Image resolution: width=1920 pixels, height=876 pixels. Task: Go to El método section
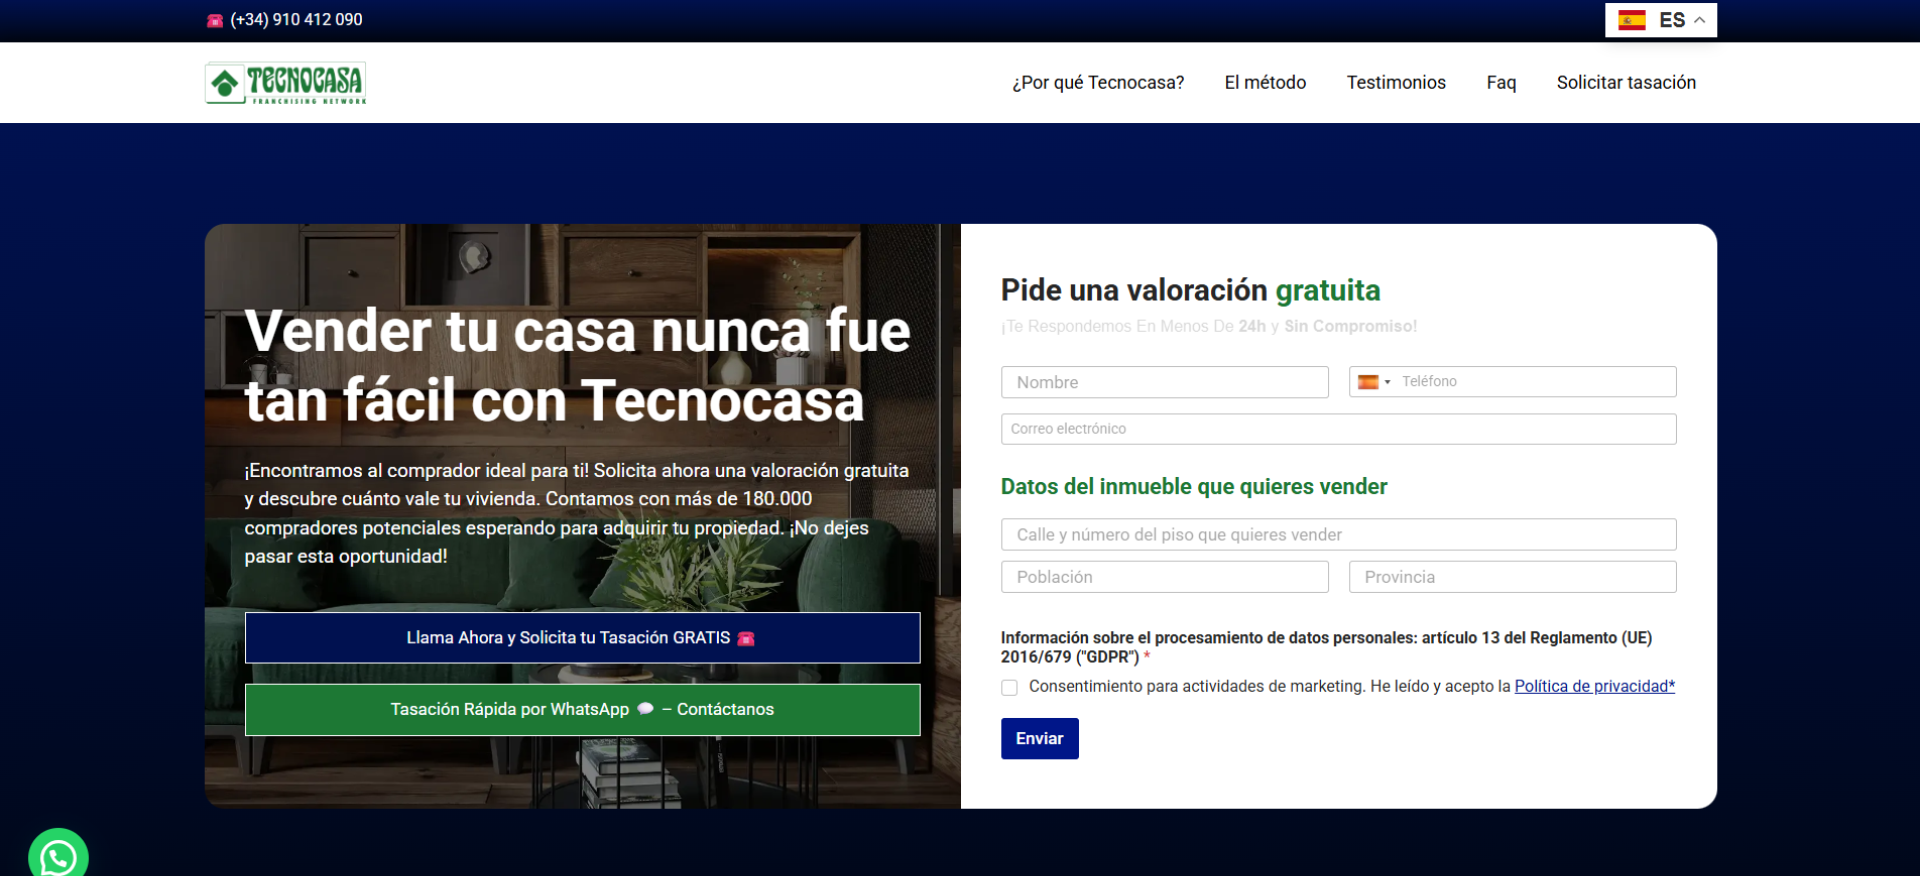[1265, 82]
